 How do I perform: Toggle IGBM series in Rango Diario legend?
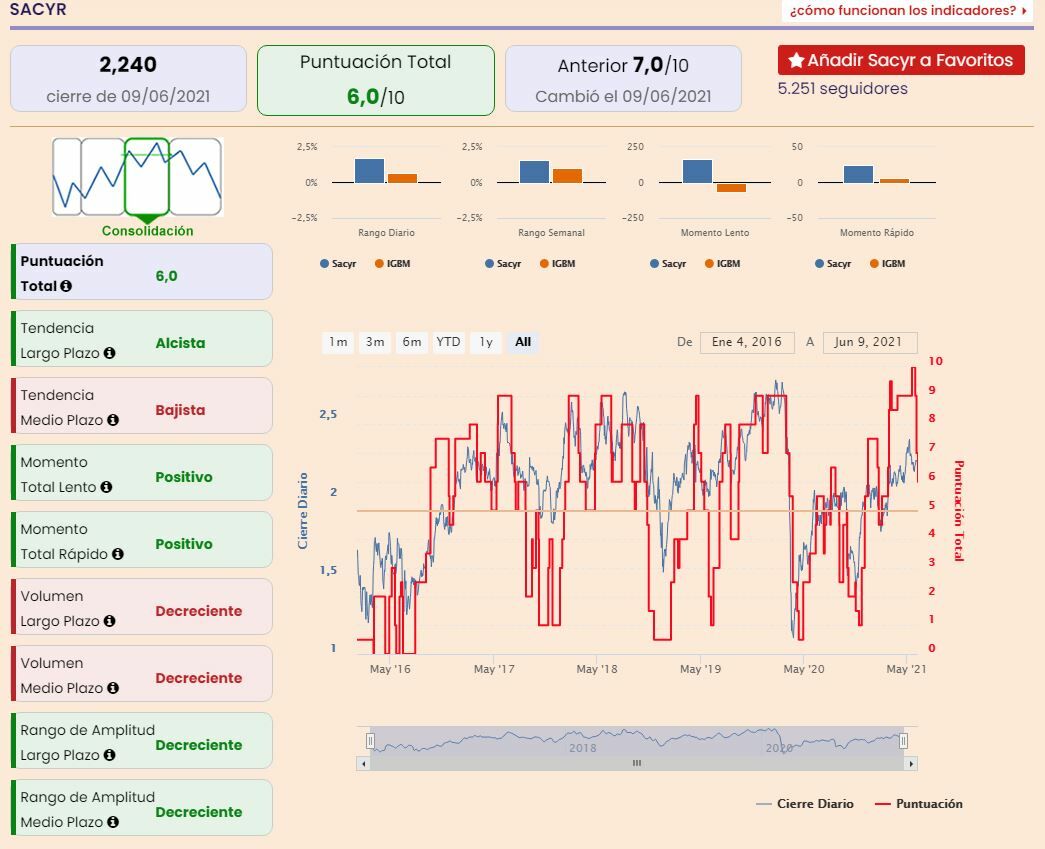393,264
